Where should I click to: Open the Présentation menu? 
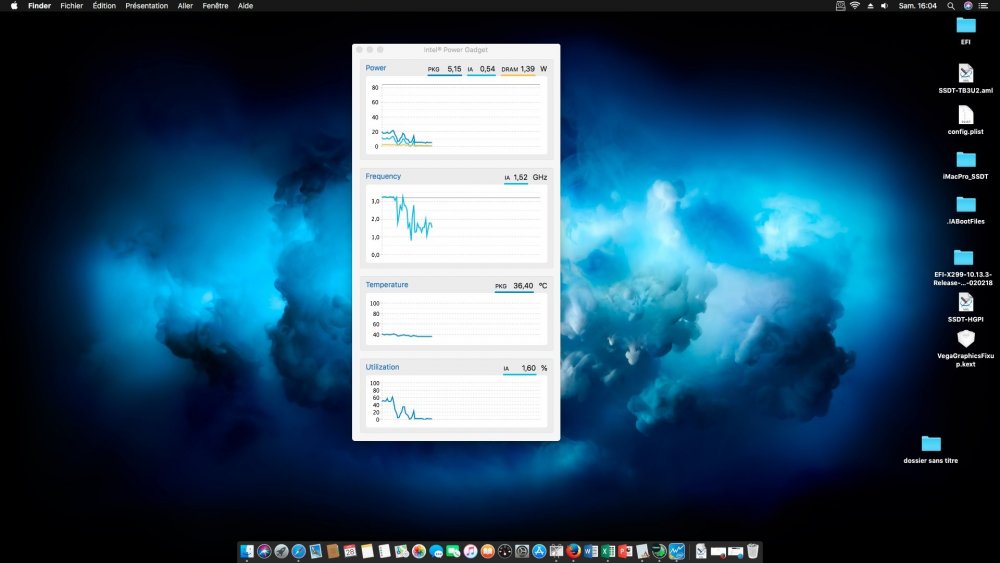click(x=147, y=6)
